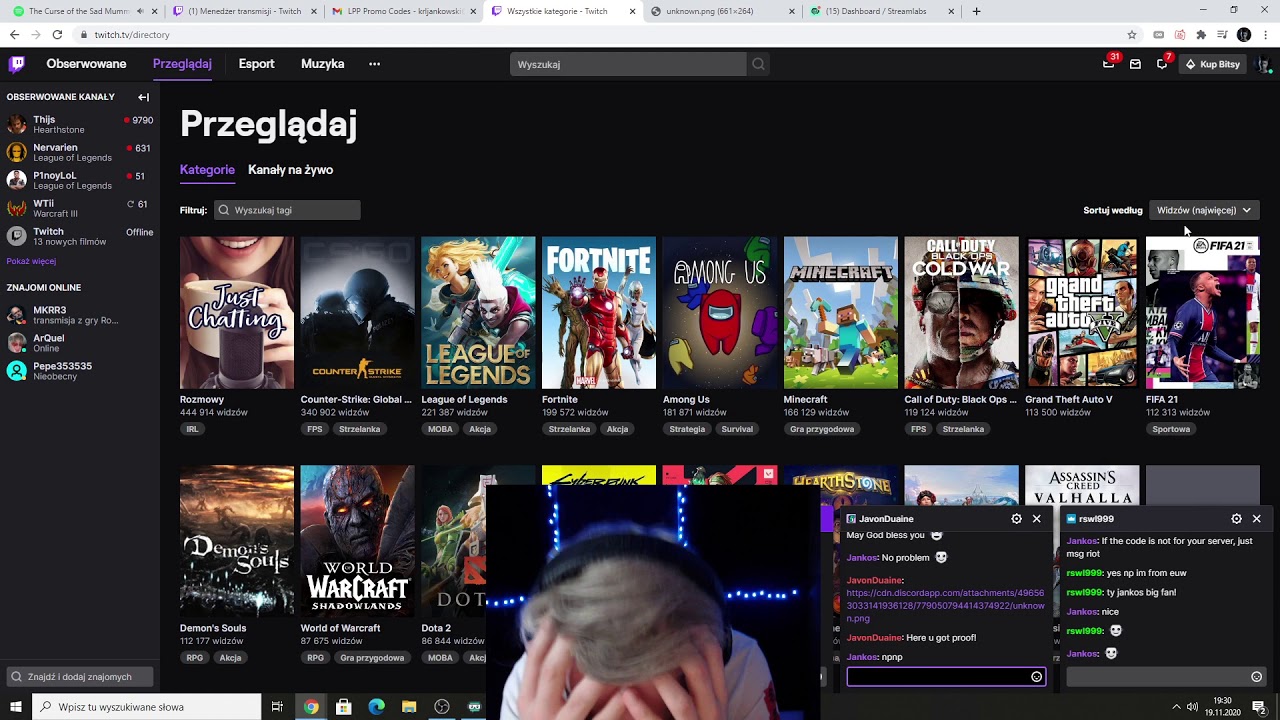Open the Fortnite category thumbnail
Screen dimensions: 1280x720
pyautogui.click(x=599, y=313)
